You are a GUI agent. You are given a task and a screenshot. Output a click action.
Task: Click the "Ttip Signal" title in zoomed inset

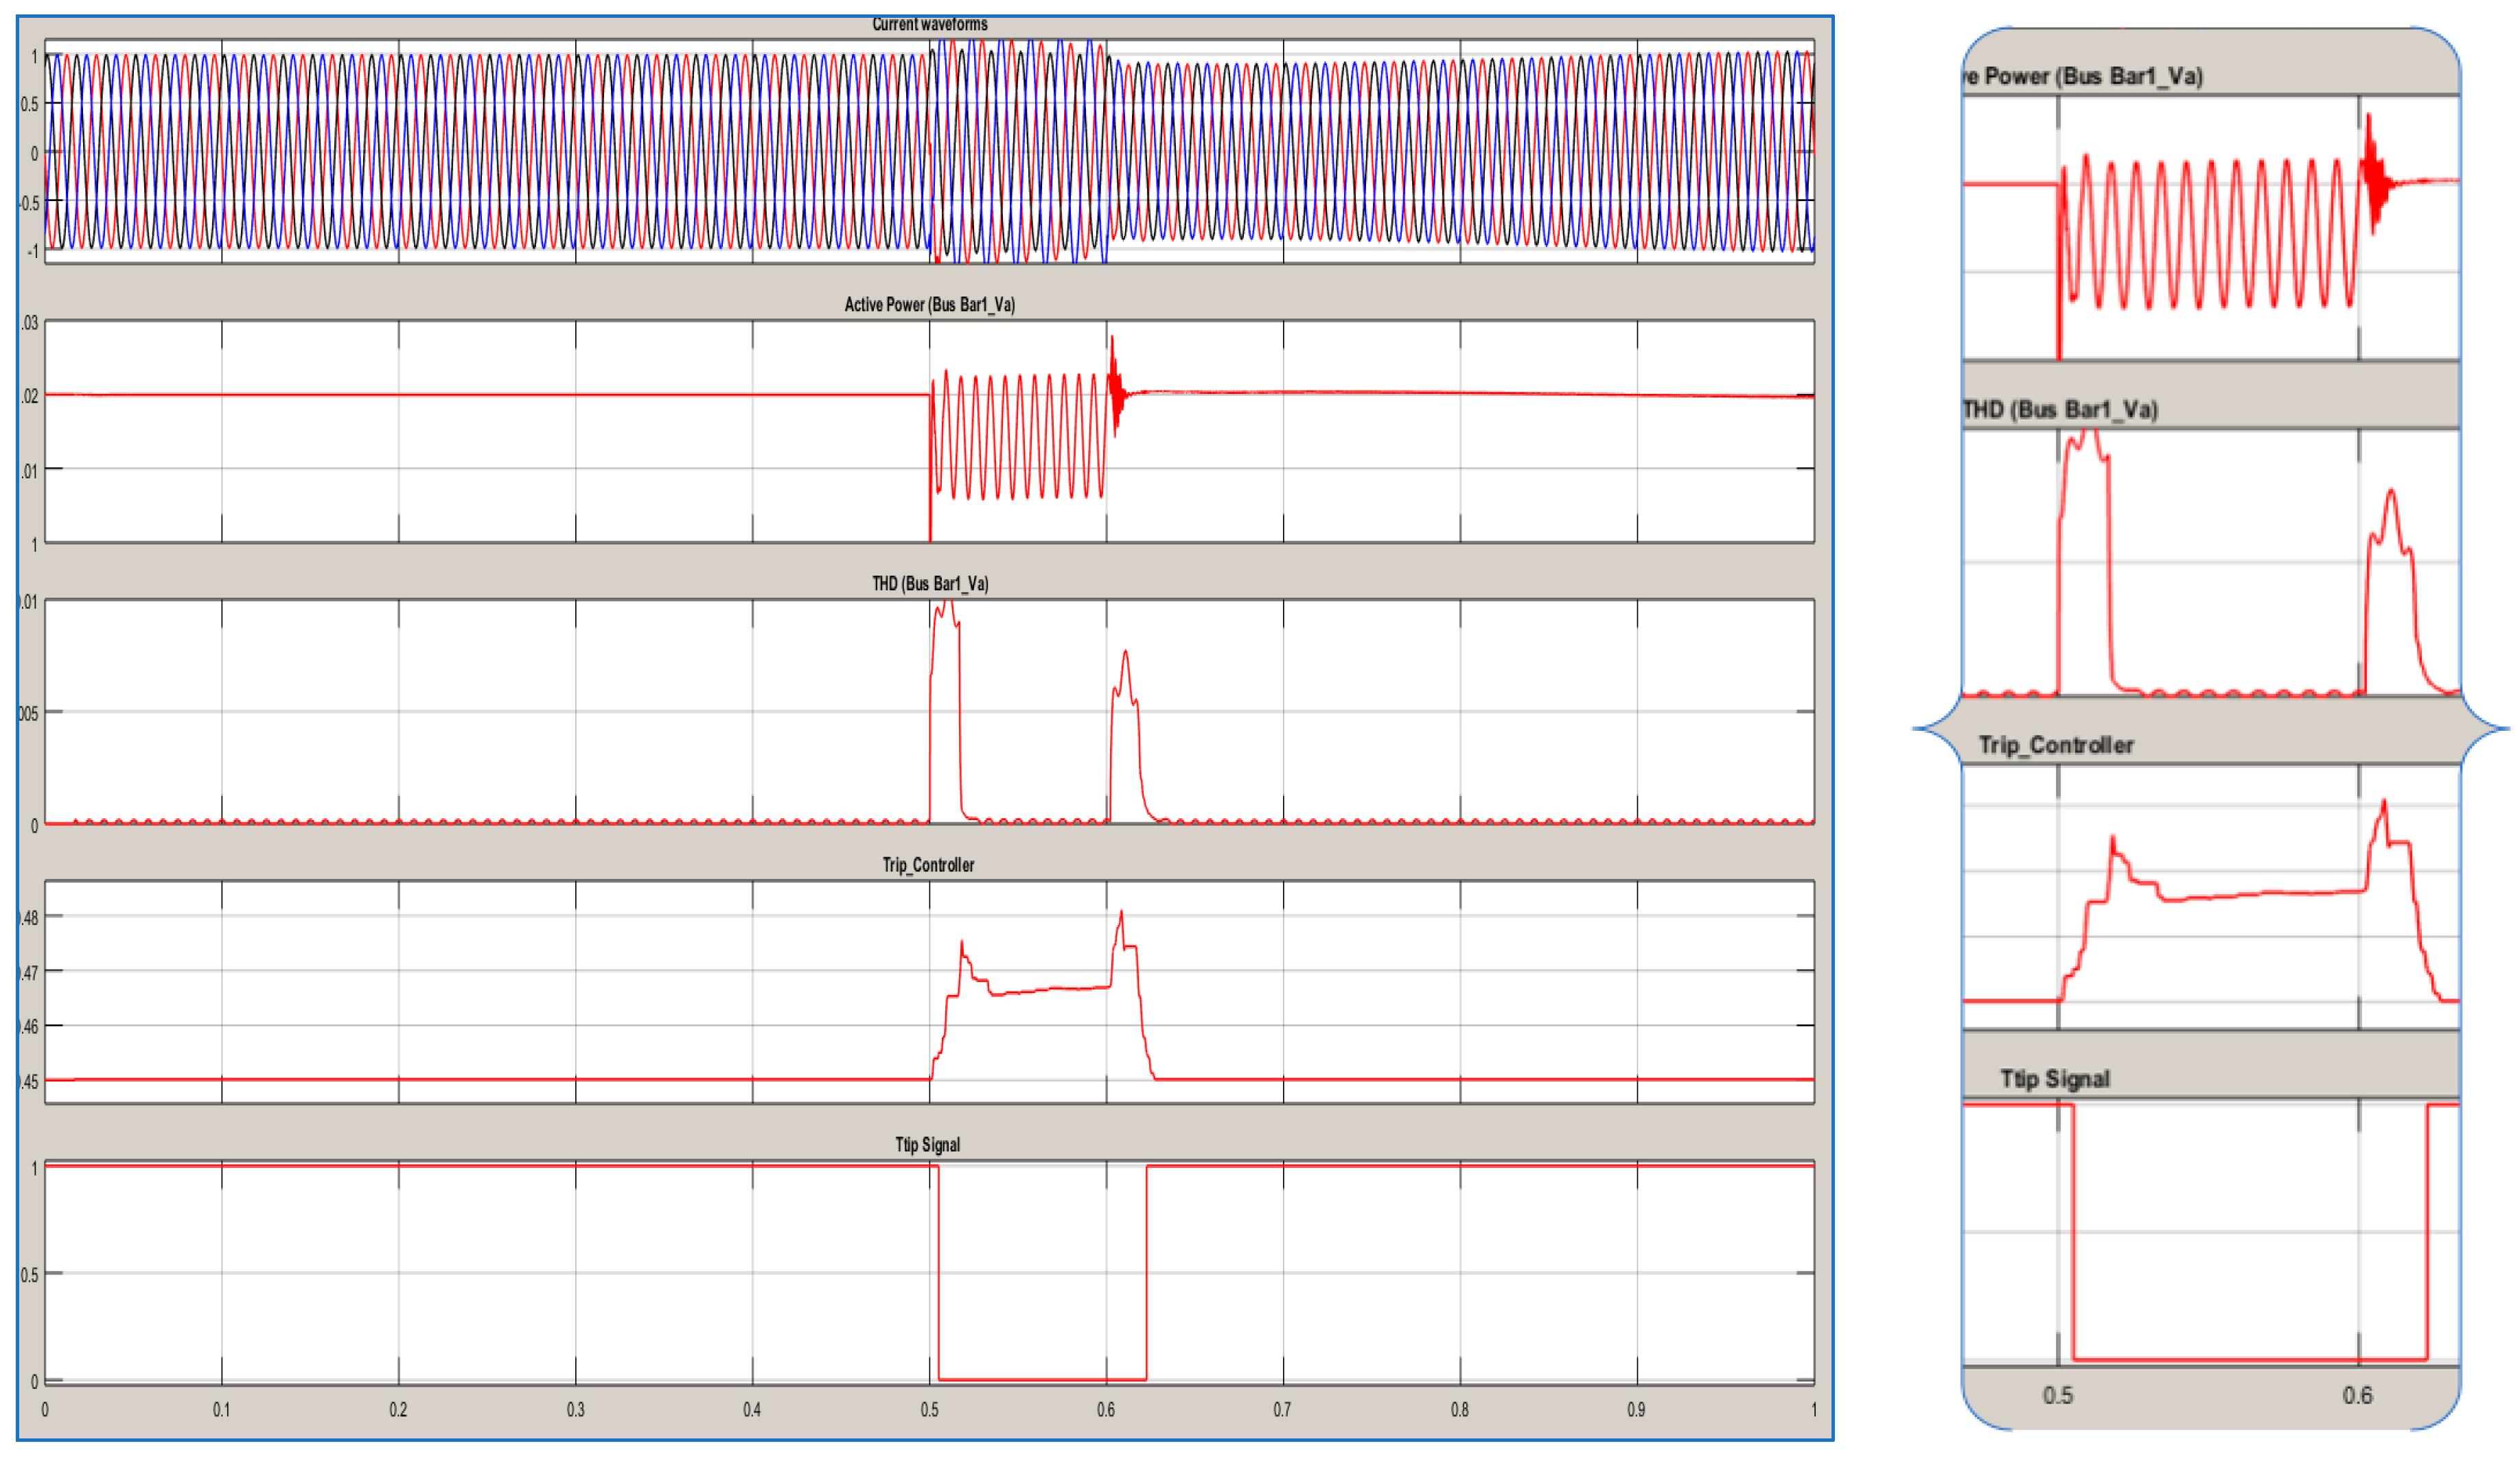coord(2055,1079)
